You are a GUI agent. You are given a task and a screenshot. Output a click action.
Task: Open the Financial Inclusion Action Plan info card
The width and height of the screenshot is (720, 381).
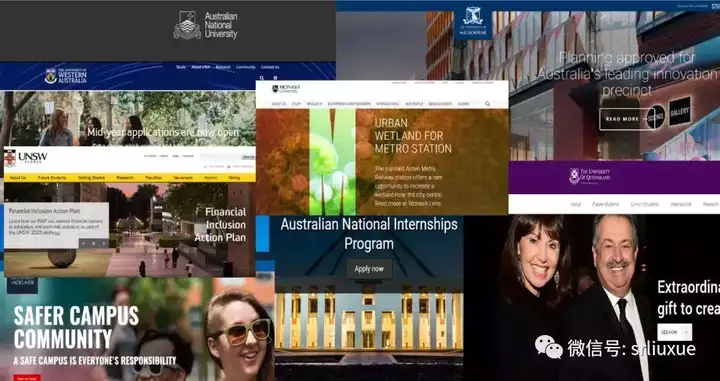56,225
